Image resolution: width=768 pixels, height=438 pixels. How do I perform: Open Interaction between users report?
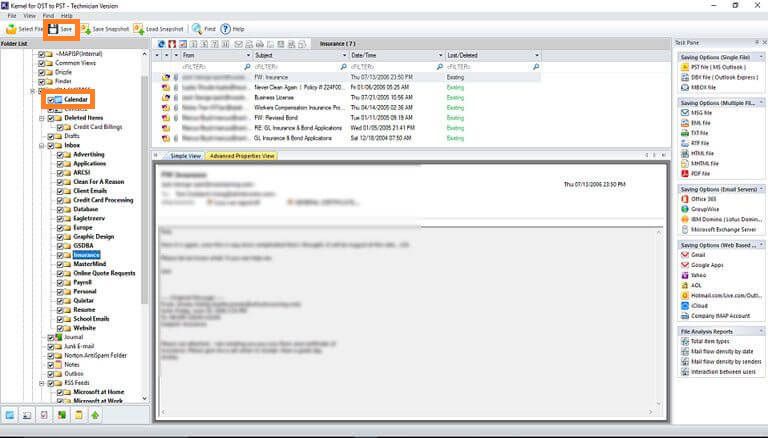point(718,372)
